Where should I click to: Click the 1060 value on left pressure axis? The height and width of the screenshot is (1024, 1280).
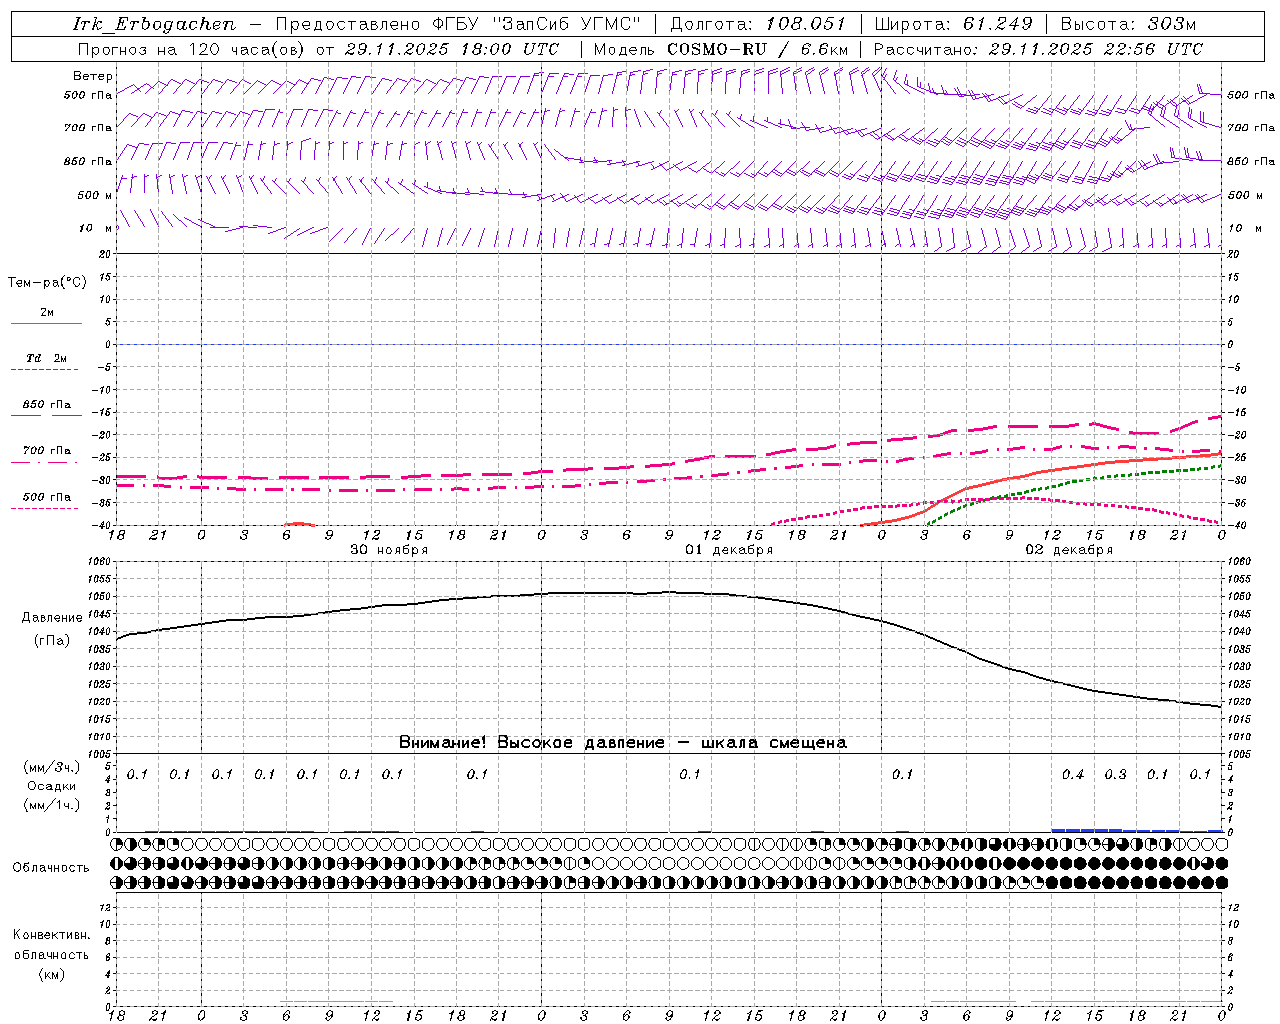101,561
